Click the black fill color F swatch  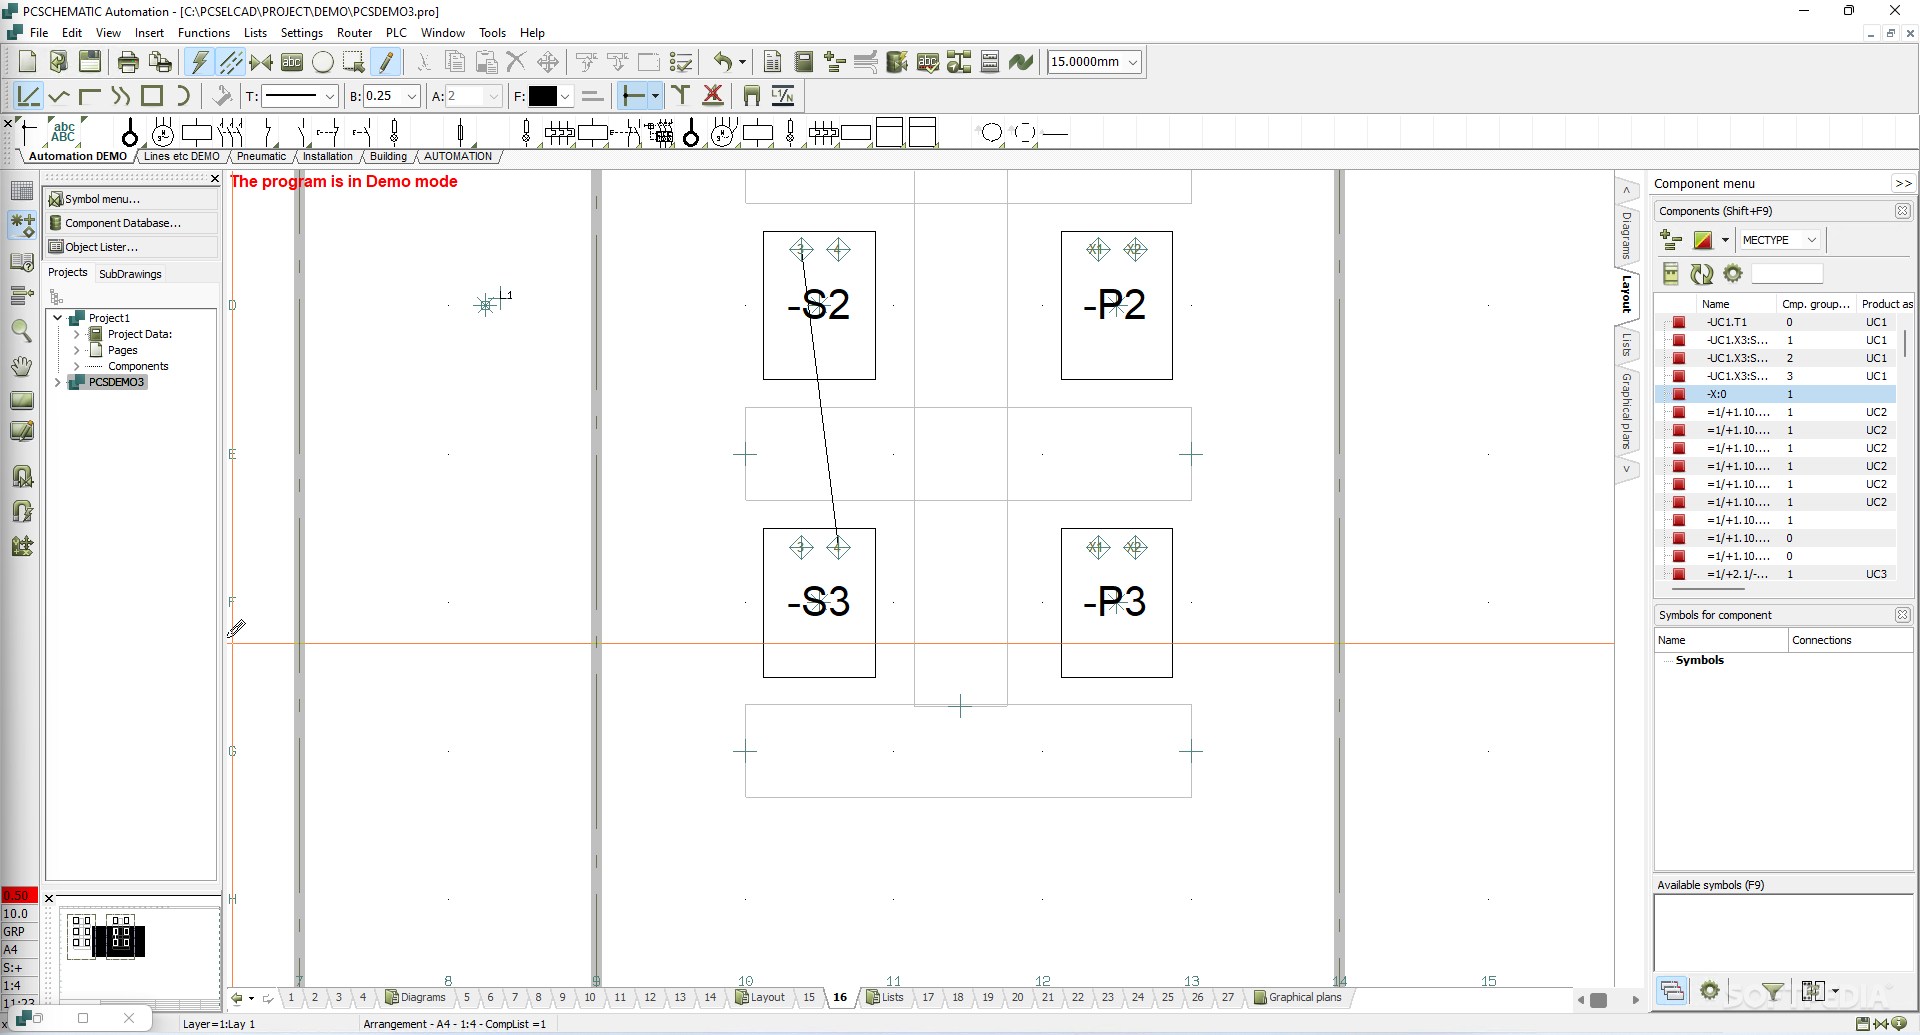pos(543,96)
